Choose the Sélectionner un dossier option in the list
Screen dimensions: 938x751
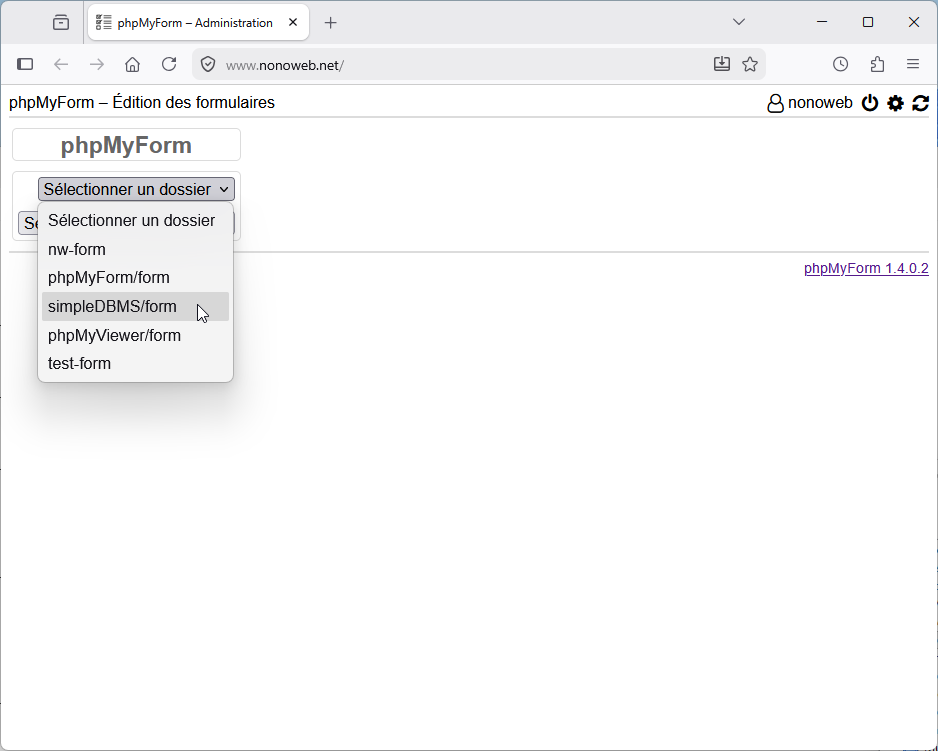[x=135, y=220]
